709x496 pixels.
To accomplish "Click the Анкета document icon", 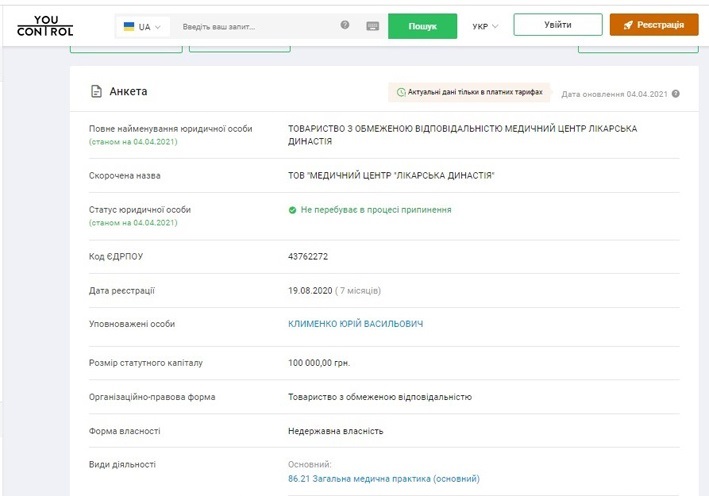I will pos(96,91).
